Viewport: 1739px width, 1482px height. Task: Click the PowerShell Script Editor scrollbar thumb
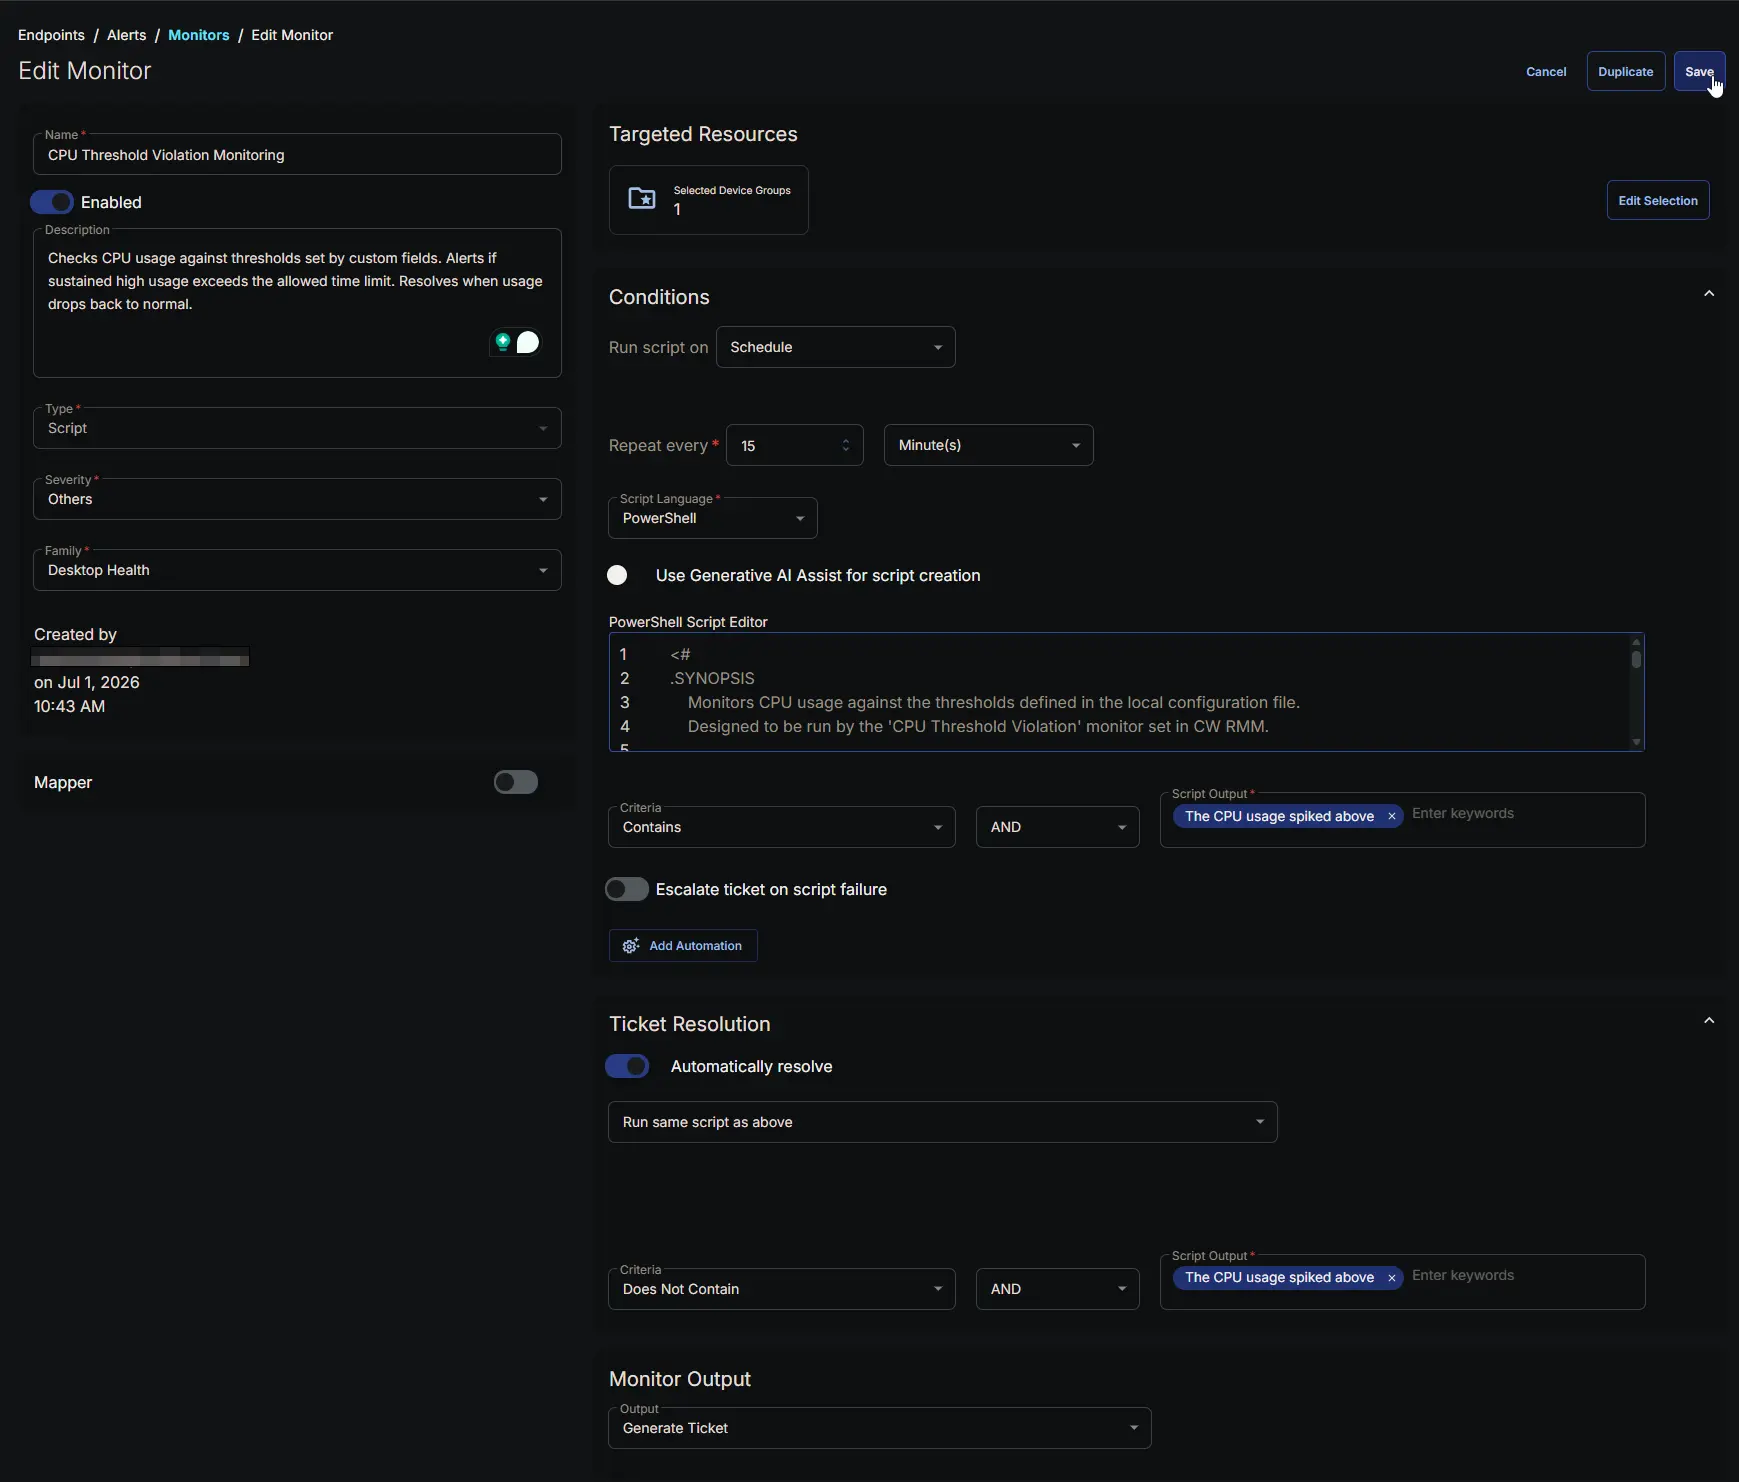pyautogui.click(x=1636, y=660)
